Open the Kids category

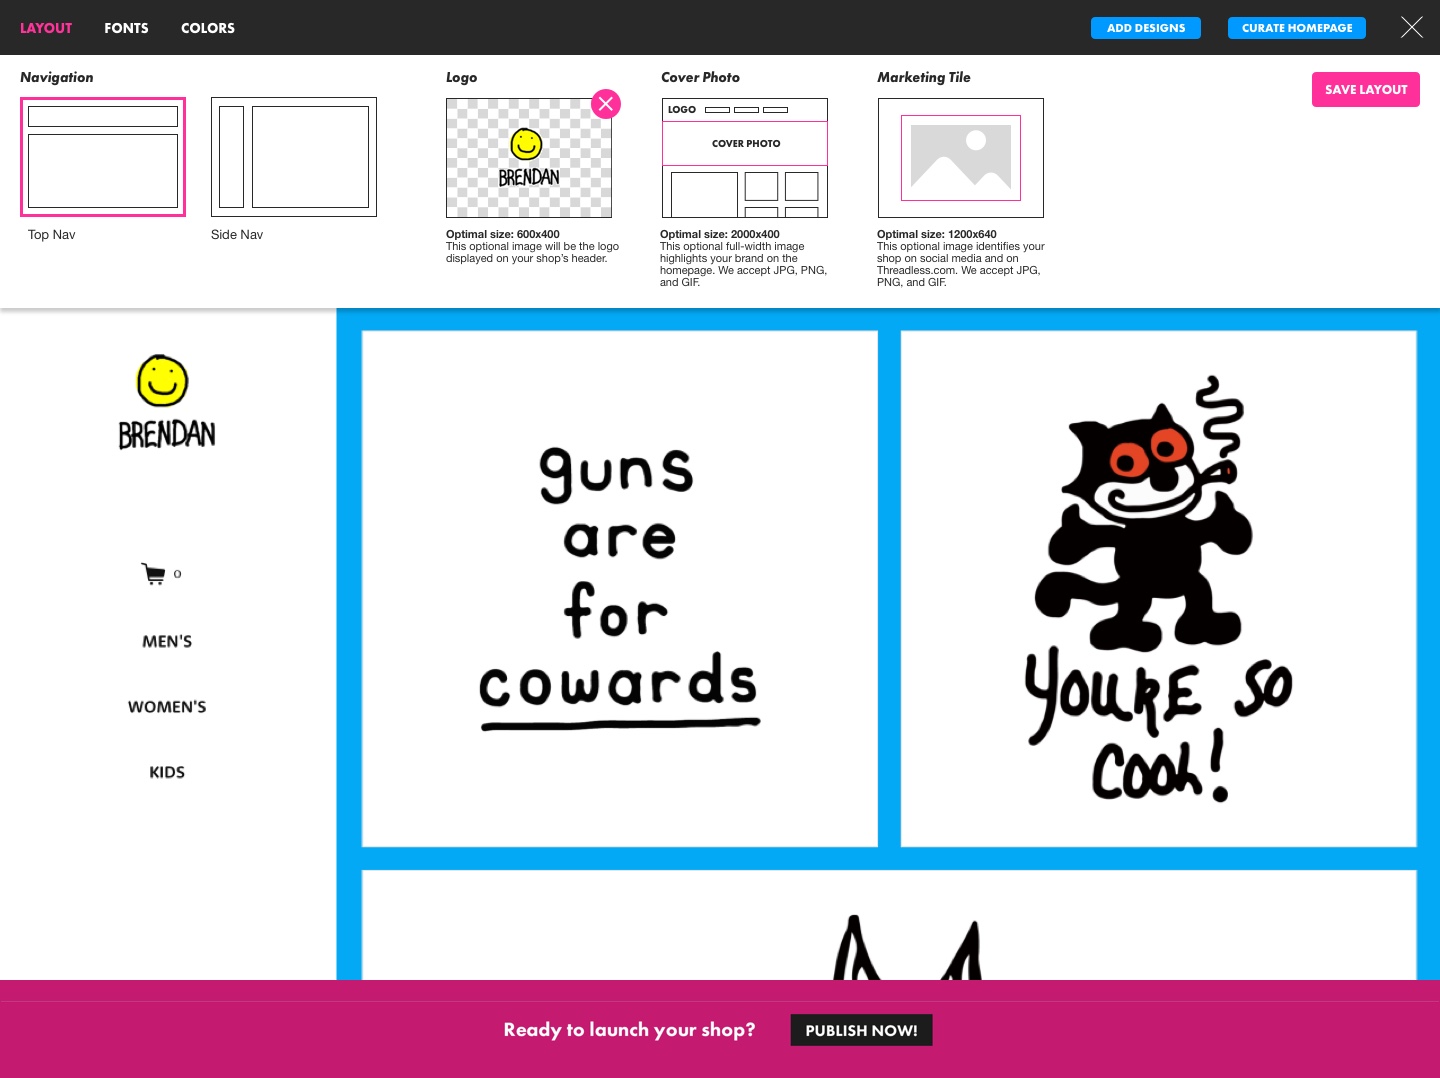point(167,772)
